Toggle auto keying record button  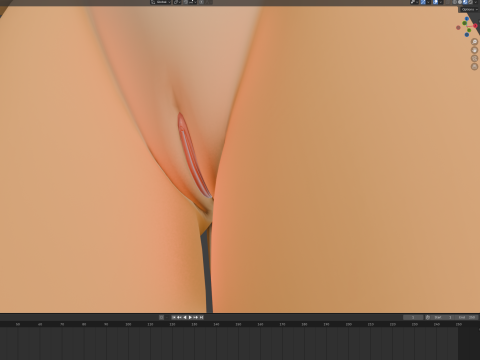pyautogui.click(x=161, y=317)
